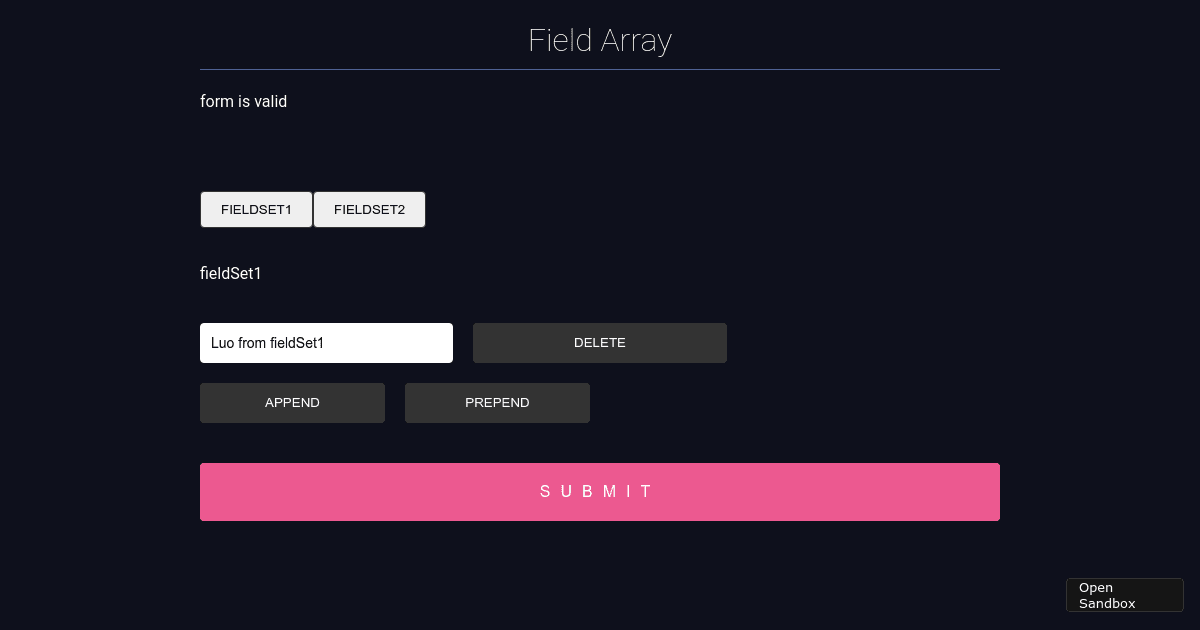Click the 'Luo from fieldSet1' text field

(326, 343)
